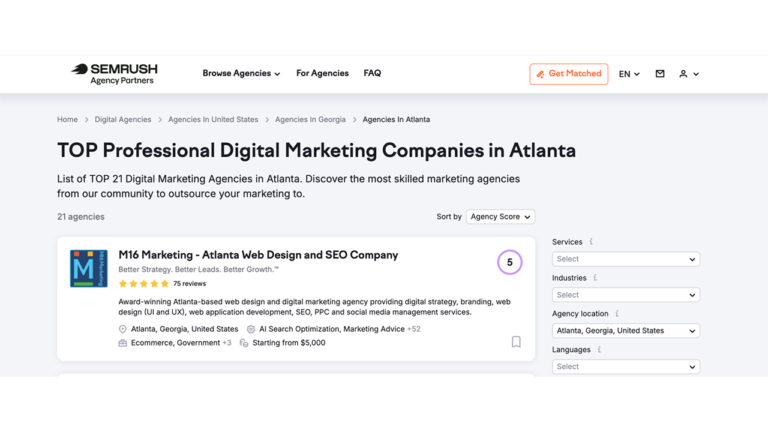Open the M16 Marketing agency score badge
Image resolution: width=768 pixels, height=432 pixels.
pos(509,263)
